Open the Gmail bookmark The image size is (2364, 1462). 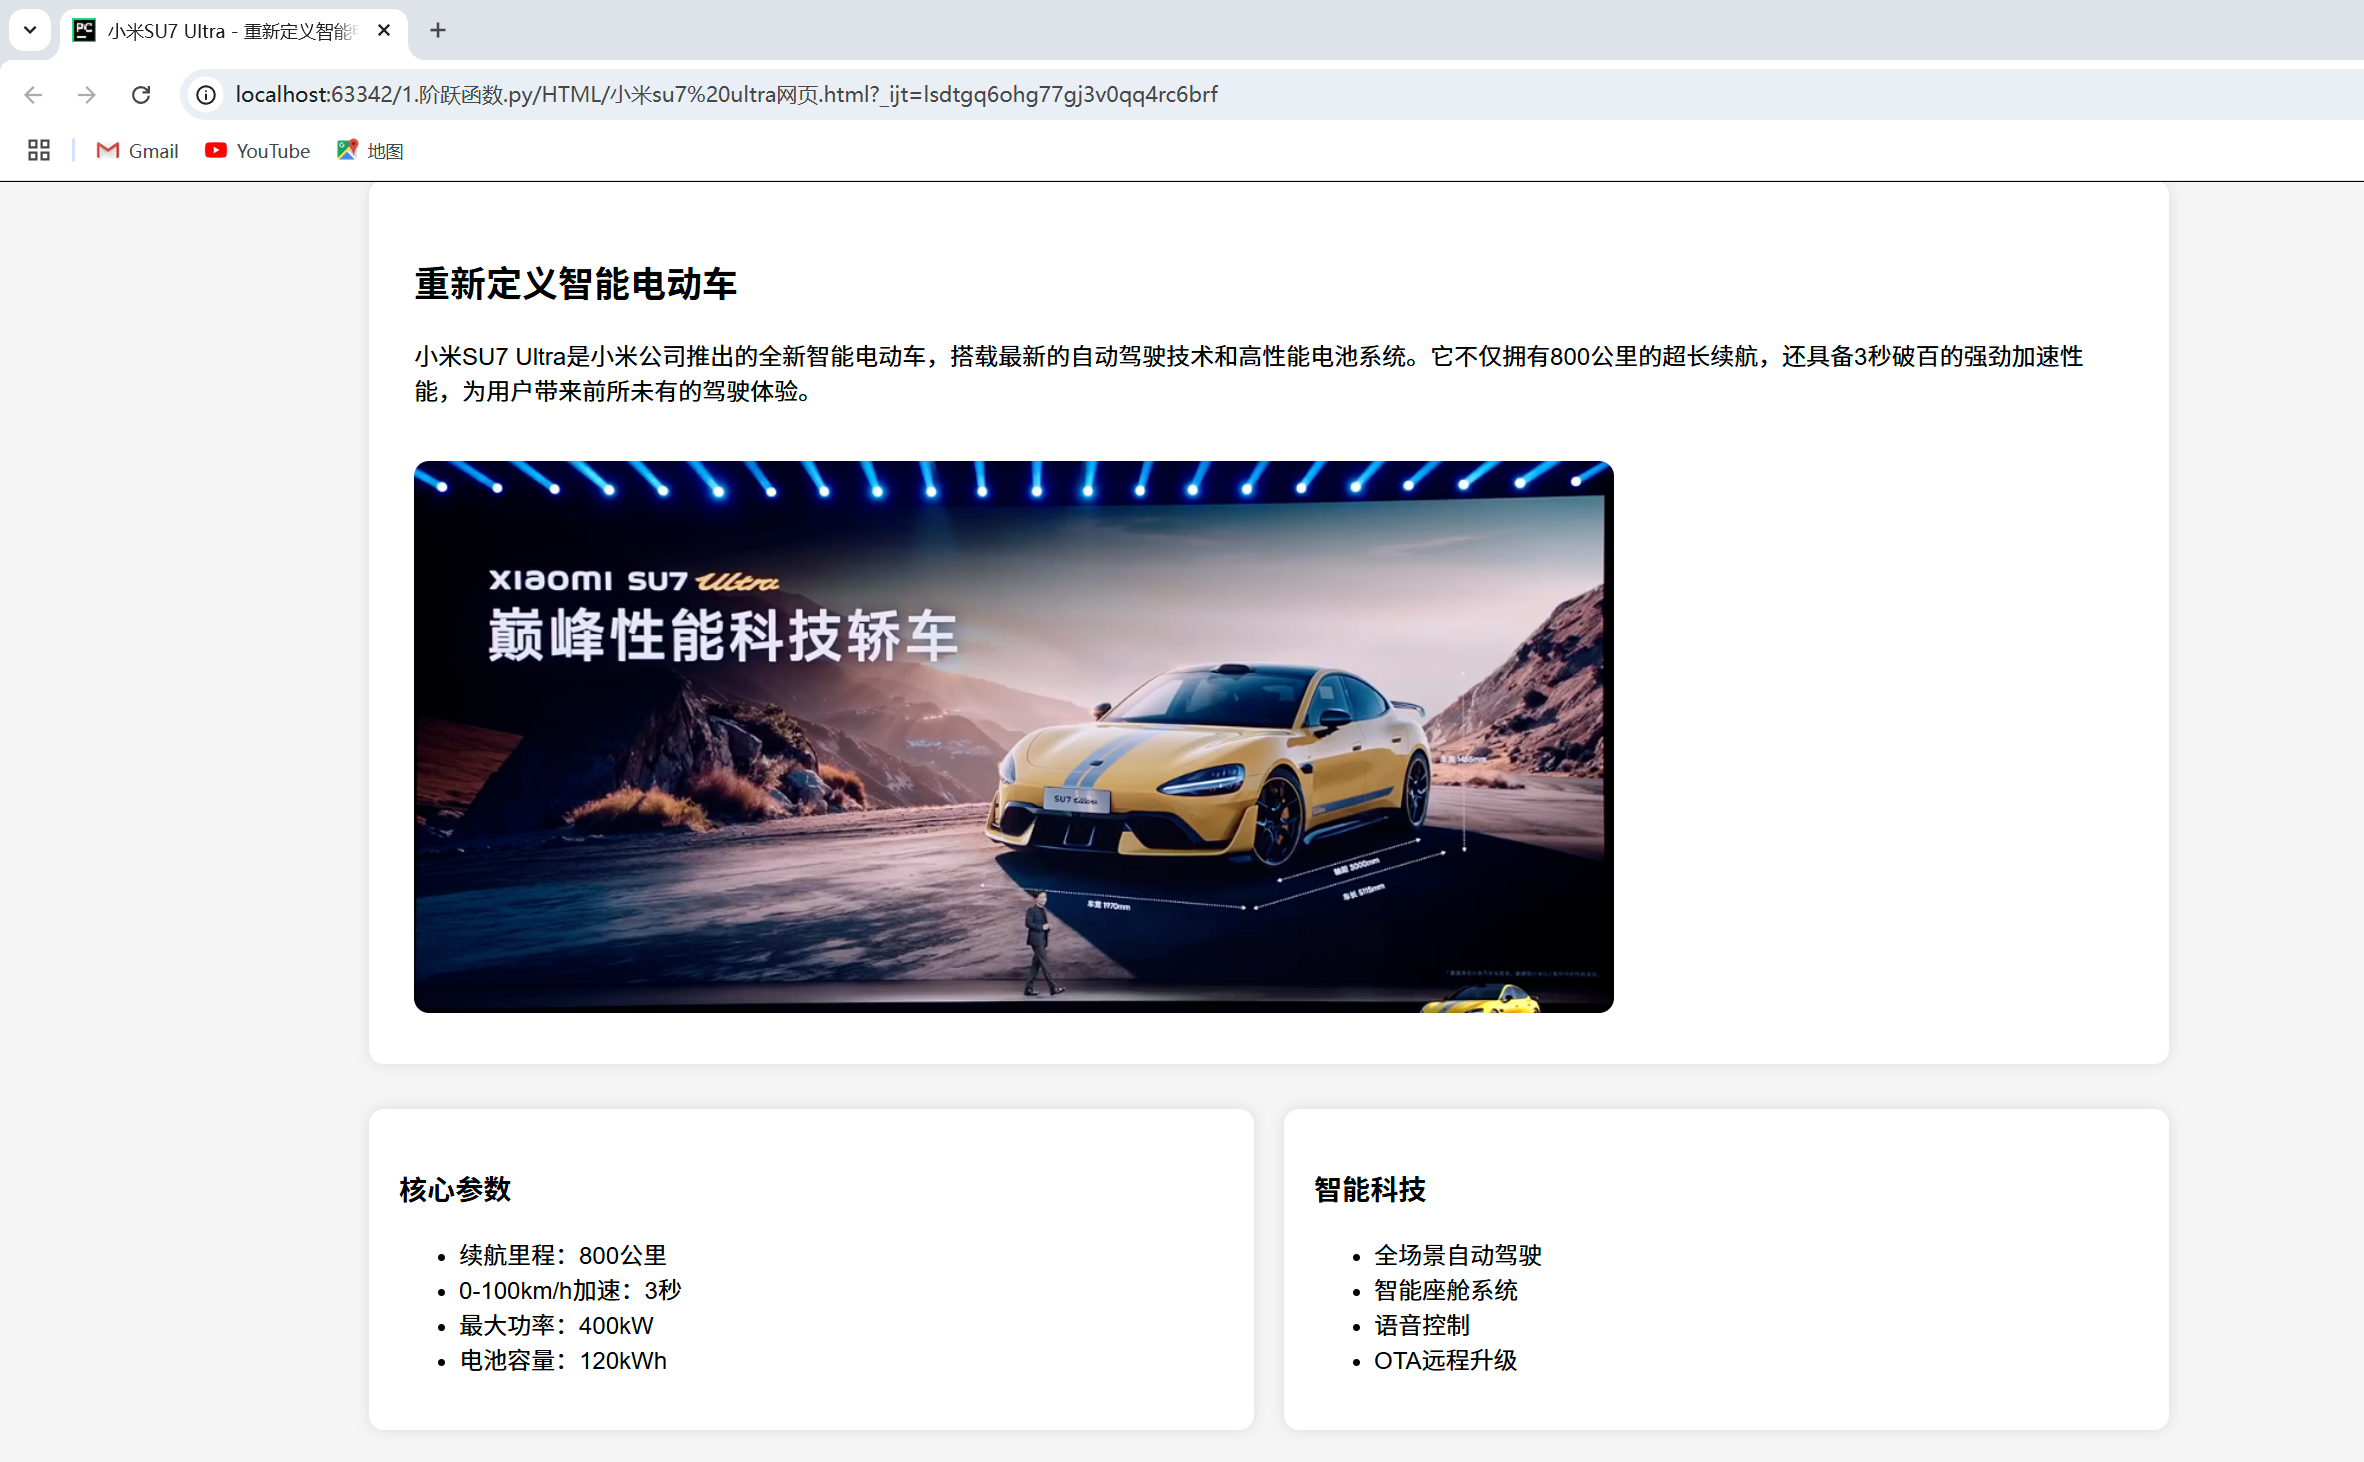click(137, 150)
